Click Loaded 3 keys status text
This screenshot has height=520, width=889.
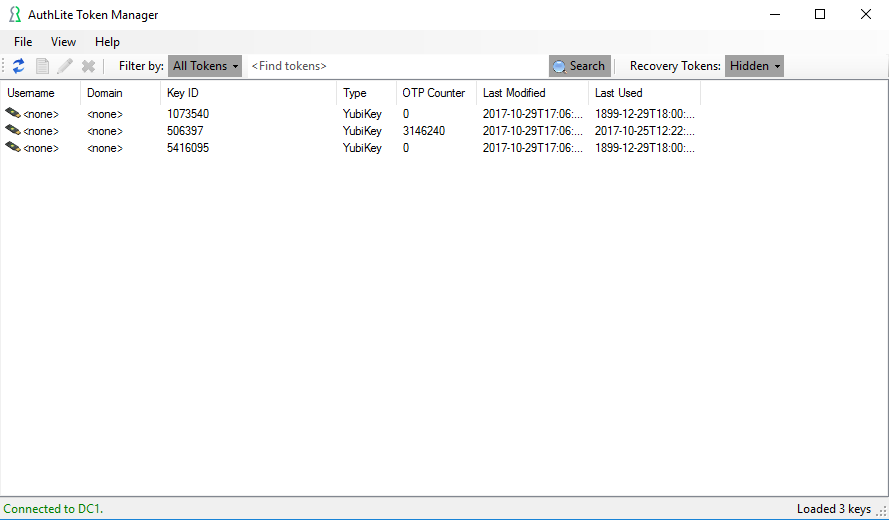(x=833, y=509)
